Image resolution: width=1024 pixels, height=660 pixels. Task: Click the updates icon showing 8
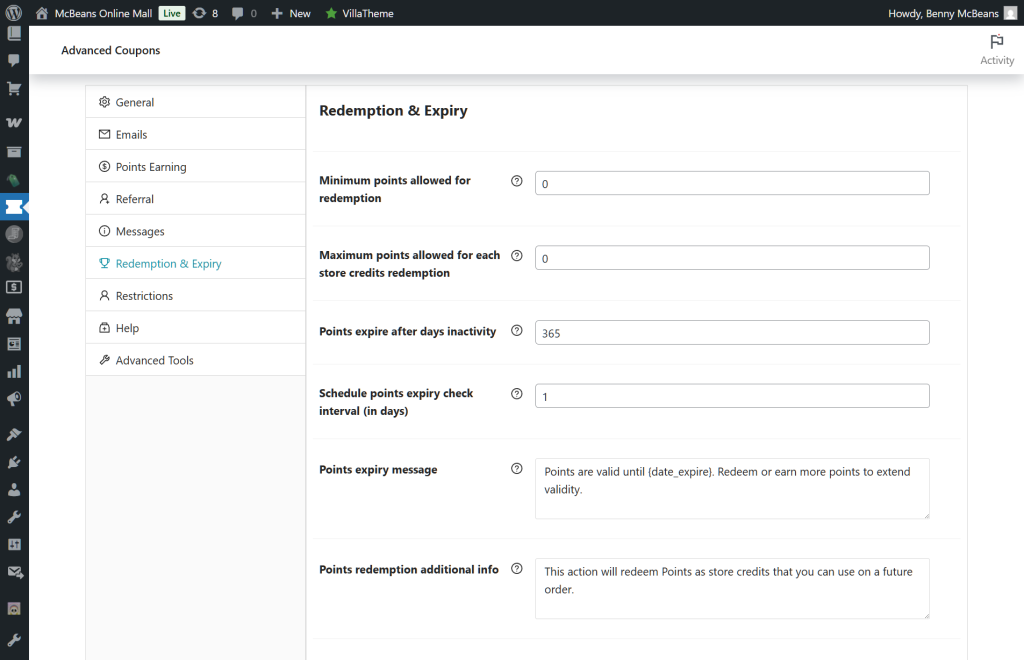click(x=207, y=13)
